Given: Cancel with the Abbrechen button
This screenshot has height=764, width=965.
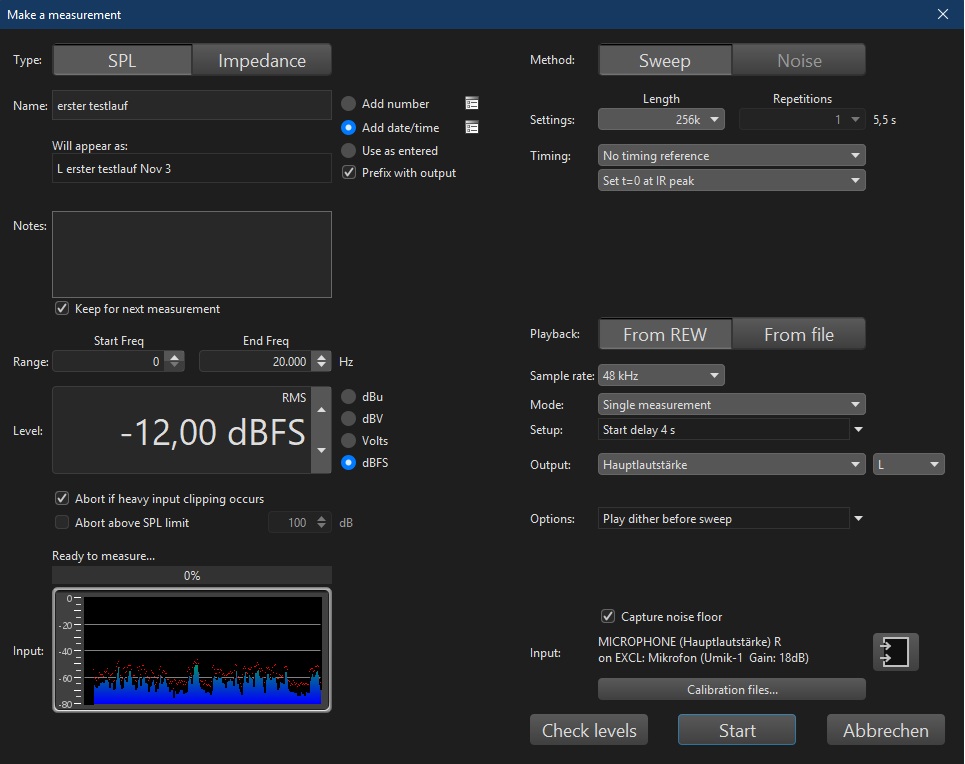Looking at the screenshot, I should (886, 730).
